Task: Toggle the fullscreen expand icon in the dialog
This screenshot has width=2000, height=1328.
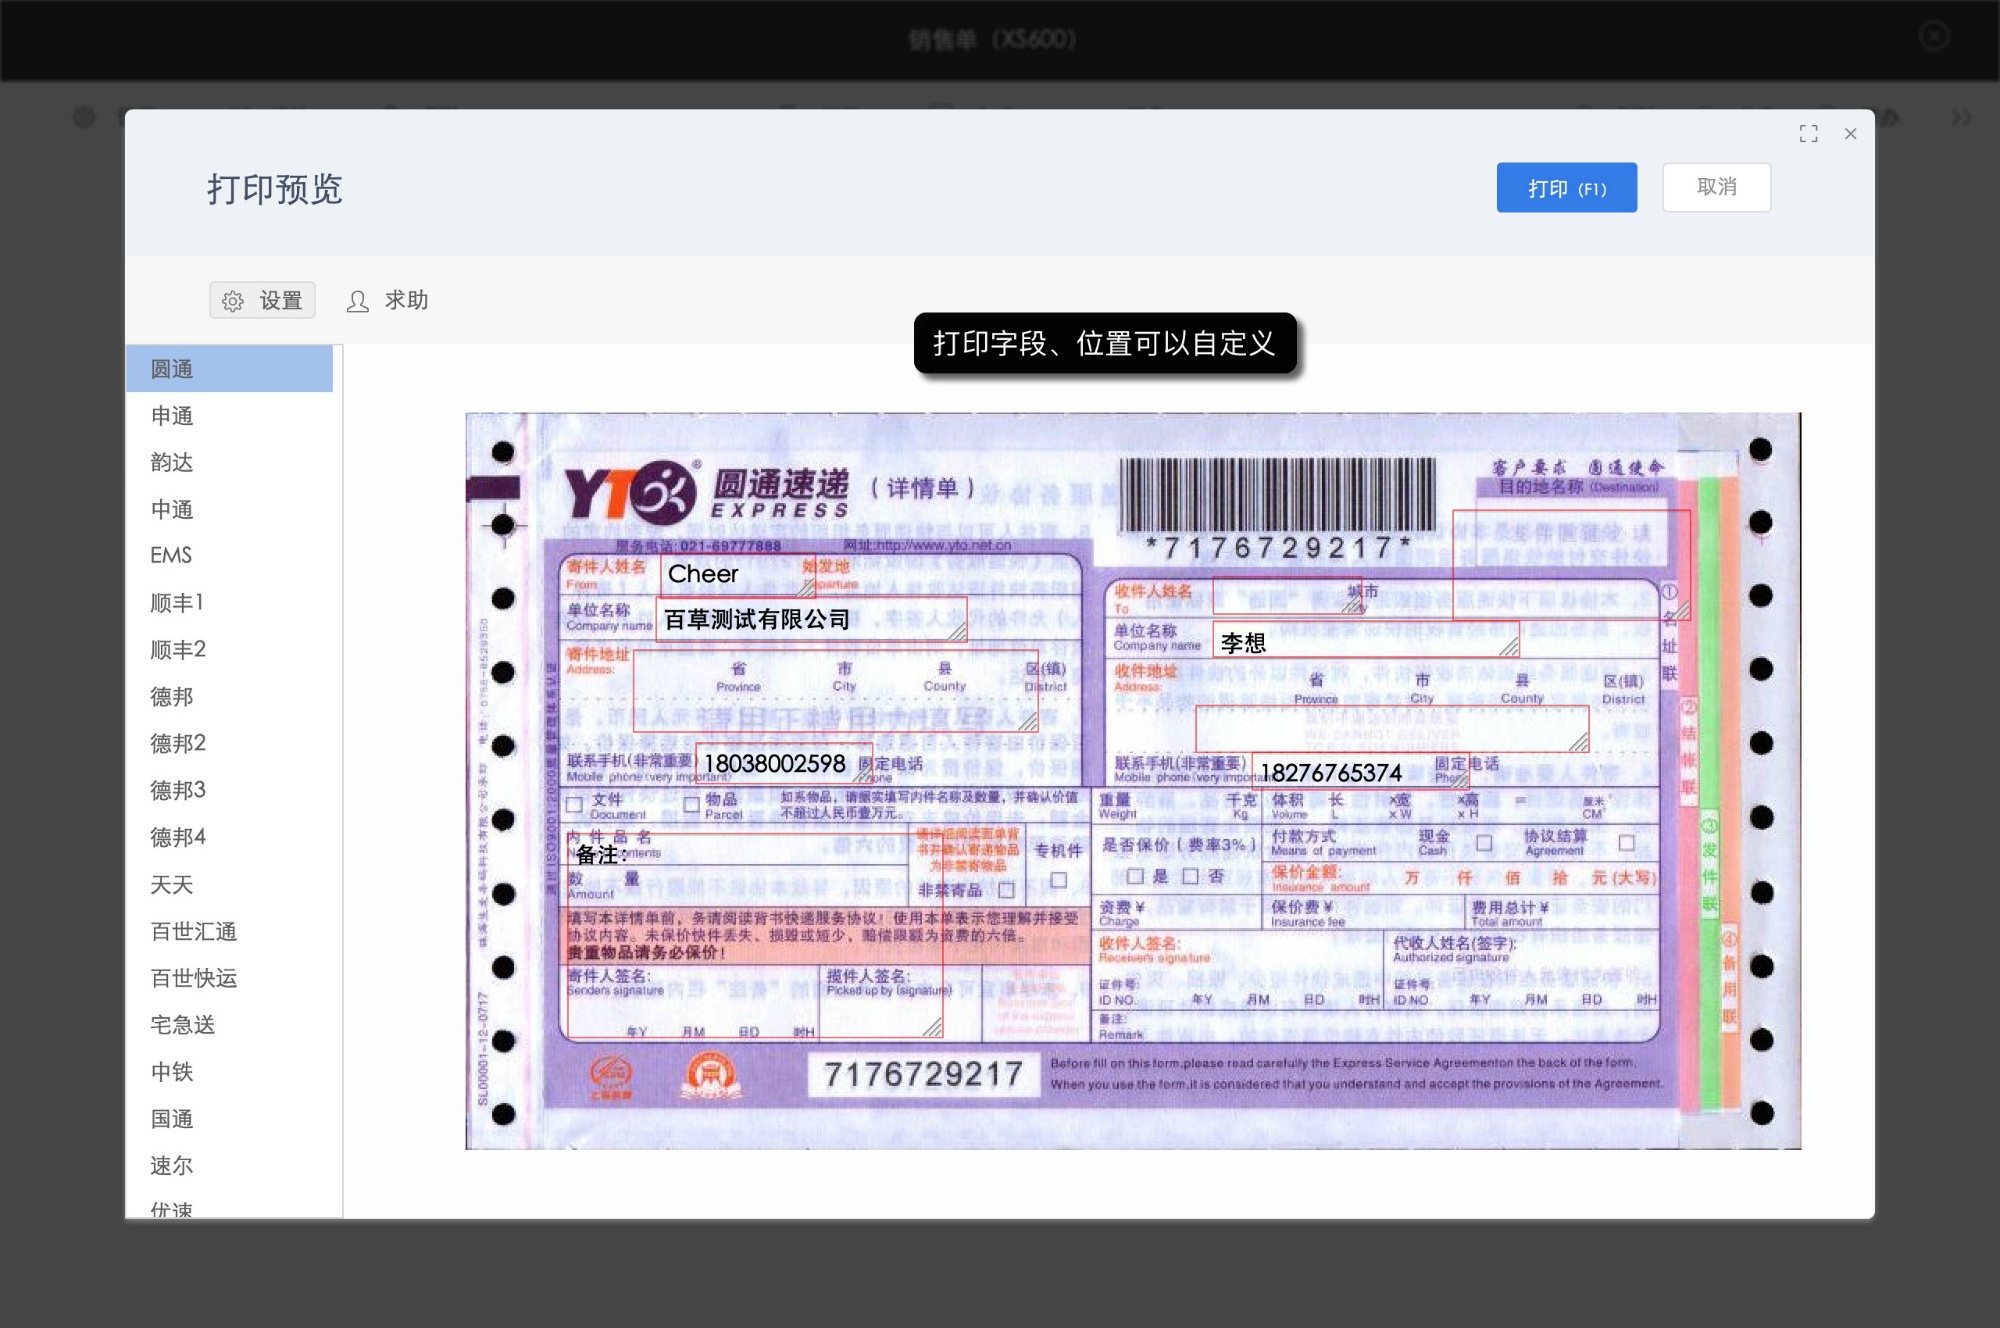Action: pyautogui.click(x=1808, y=134)
